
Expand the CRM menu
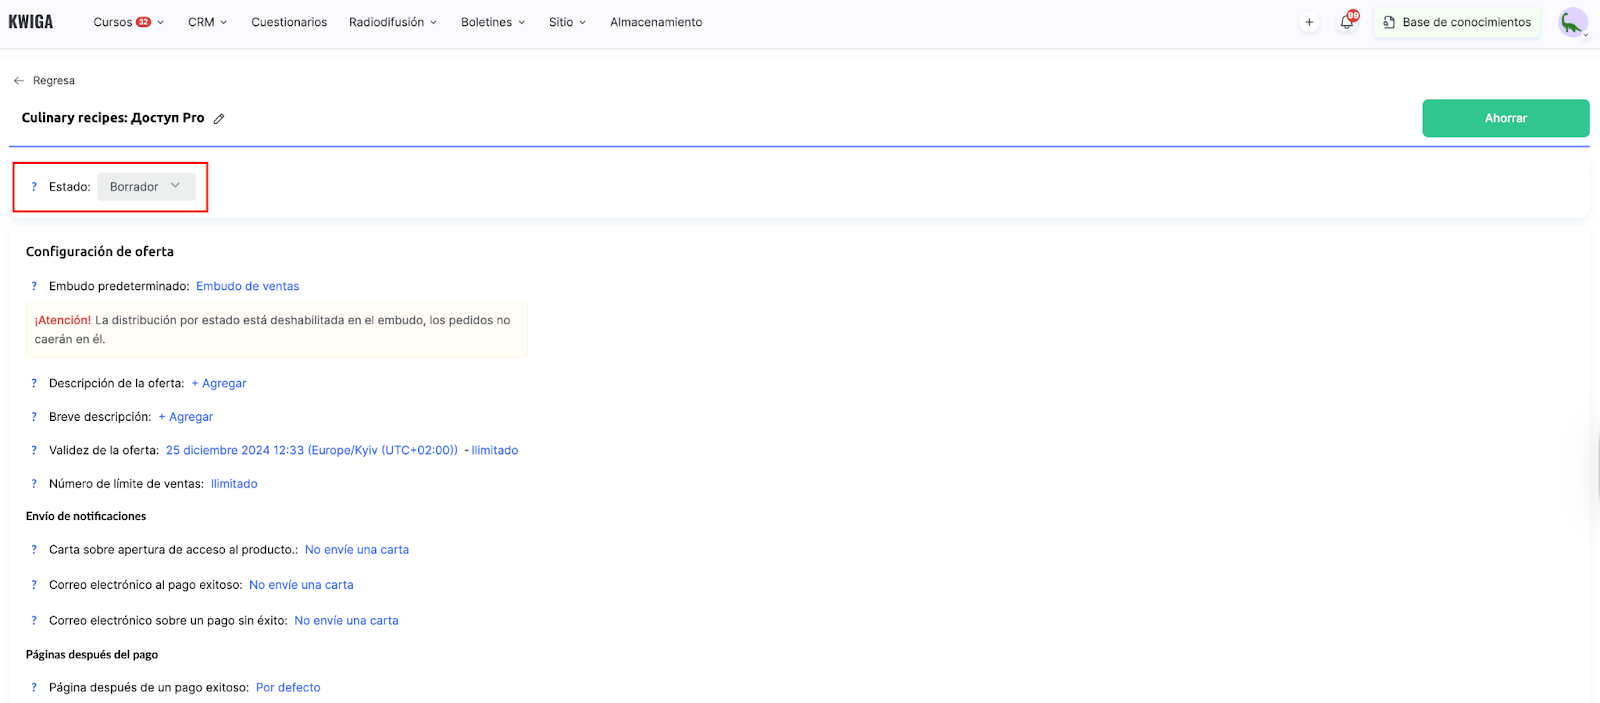click(x=207, y=22)
